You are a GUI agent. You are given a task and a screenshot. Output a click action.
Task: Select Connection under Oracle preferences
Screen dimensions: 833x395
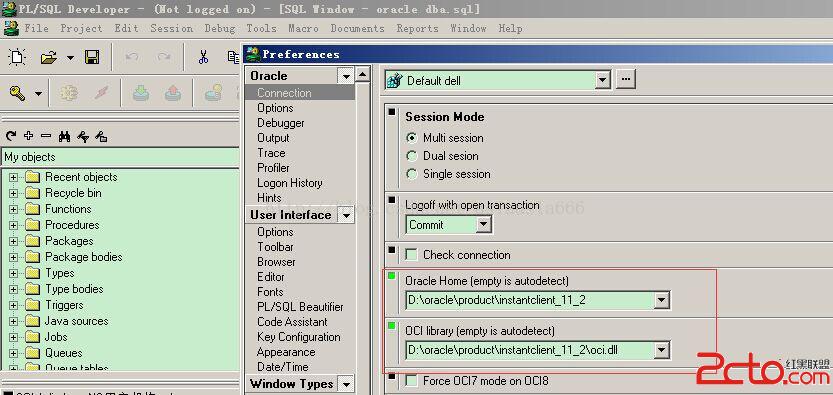click(300, 93)
